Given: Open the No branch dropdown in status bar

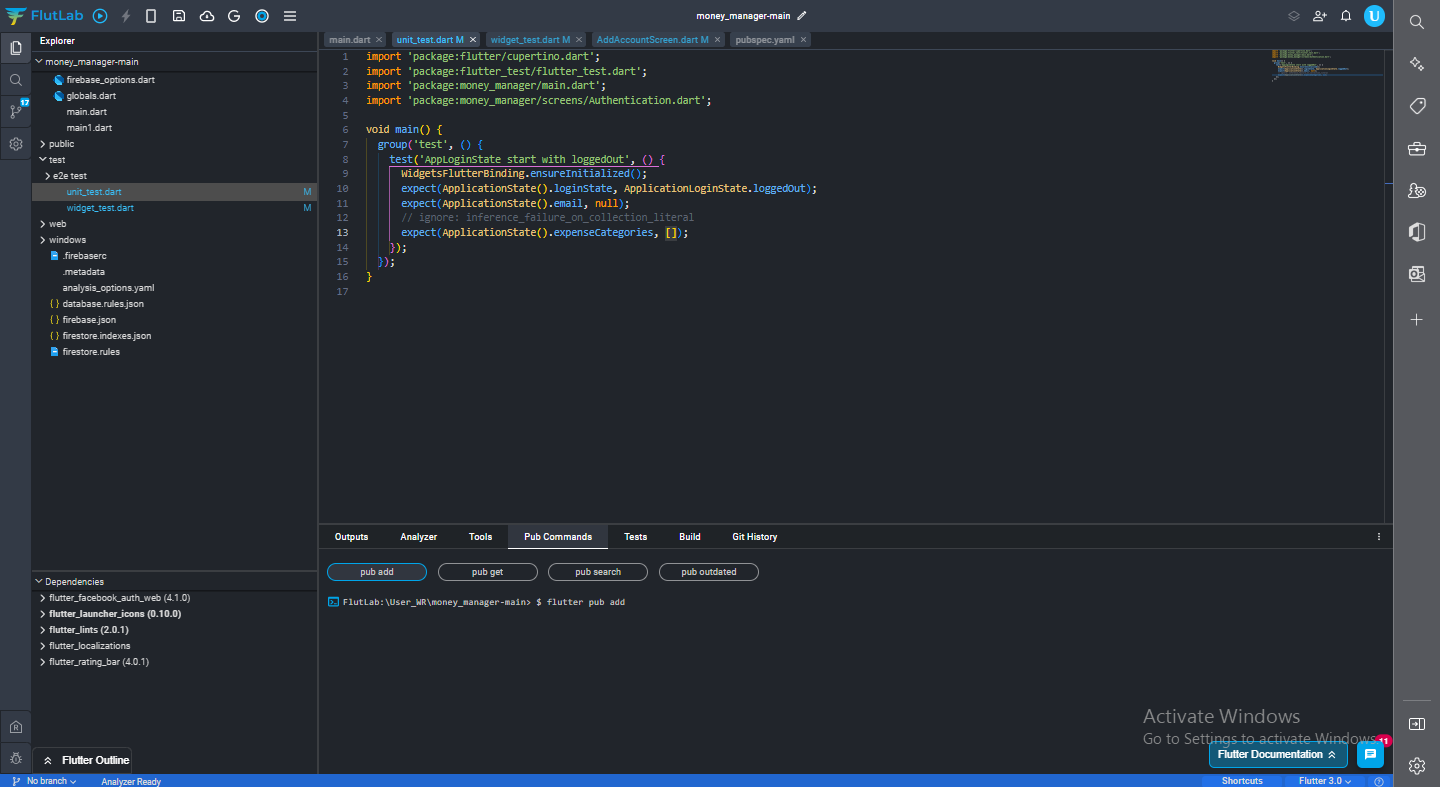Looking at the screenshot, I should point(45,781).
